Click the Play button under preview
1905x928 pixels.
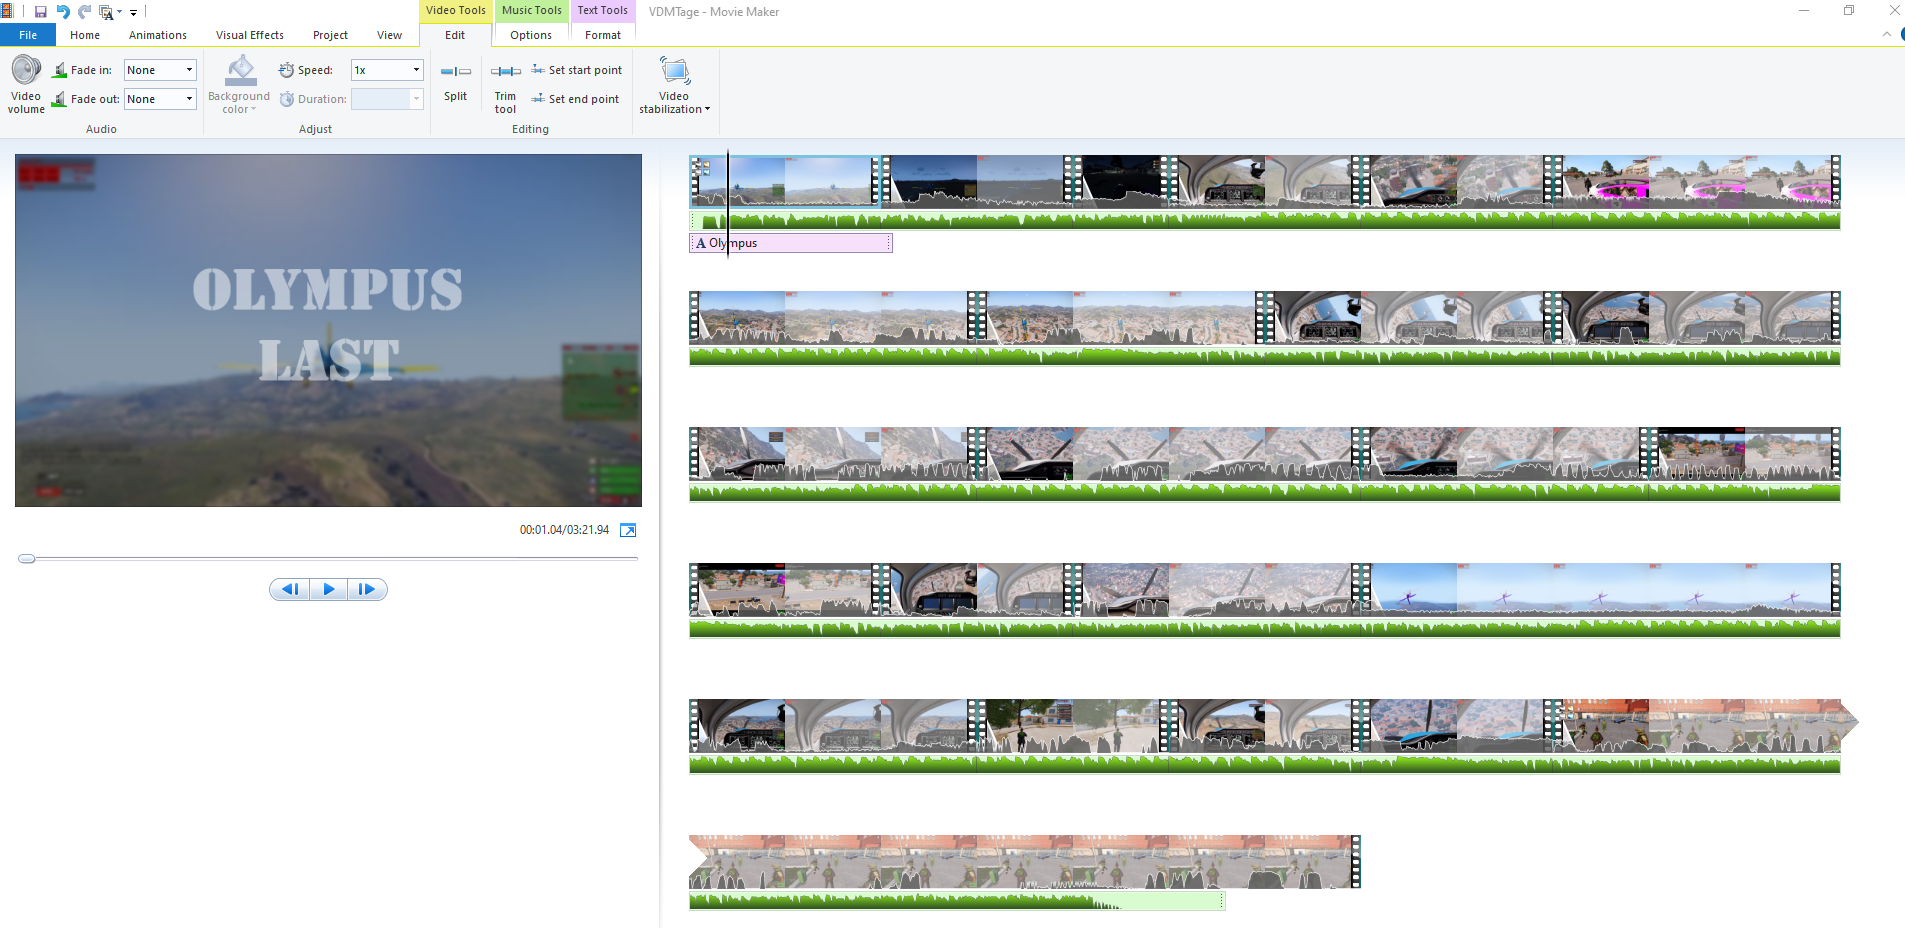328,590
